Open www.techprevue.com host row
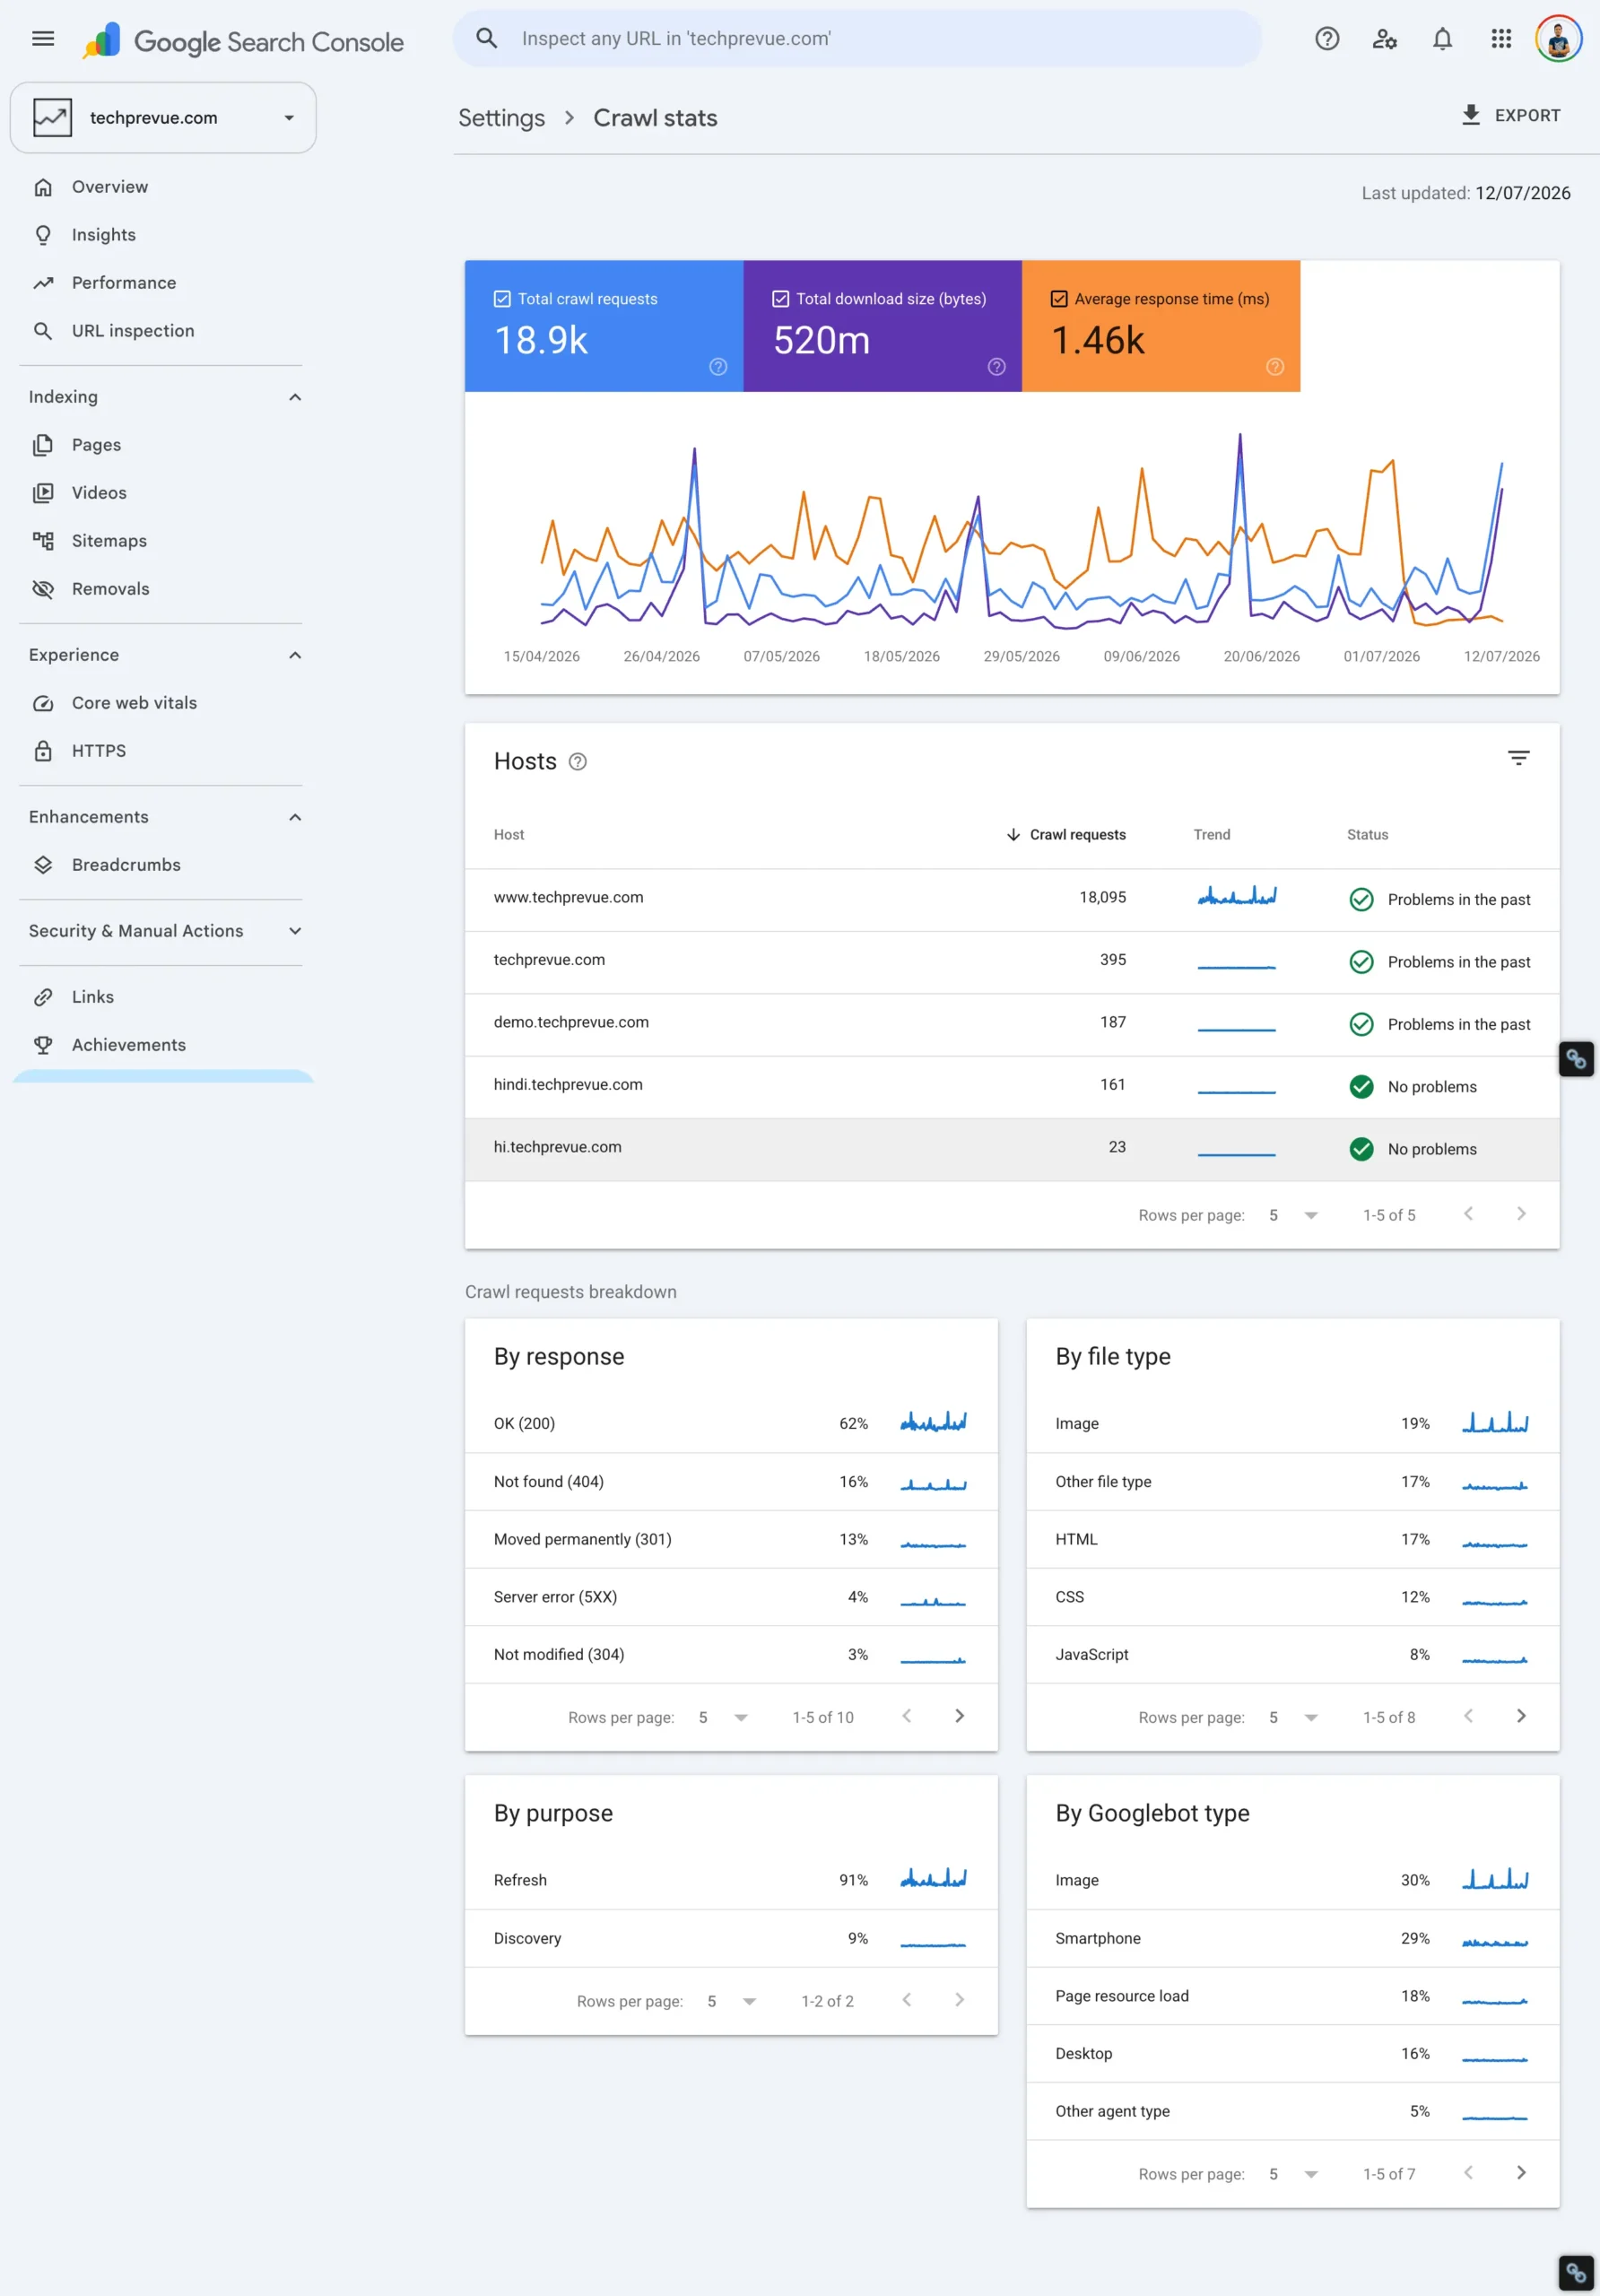The image size is (1600, 2296). point(1012,900)
